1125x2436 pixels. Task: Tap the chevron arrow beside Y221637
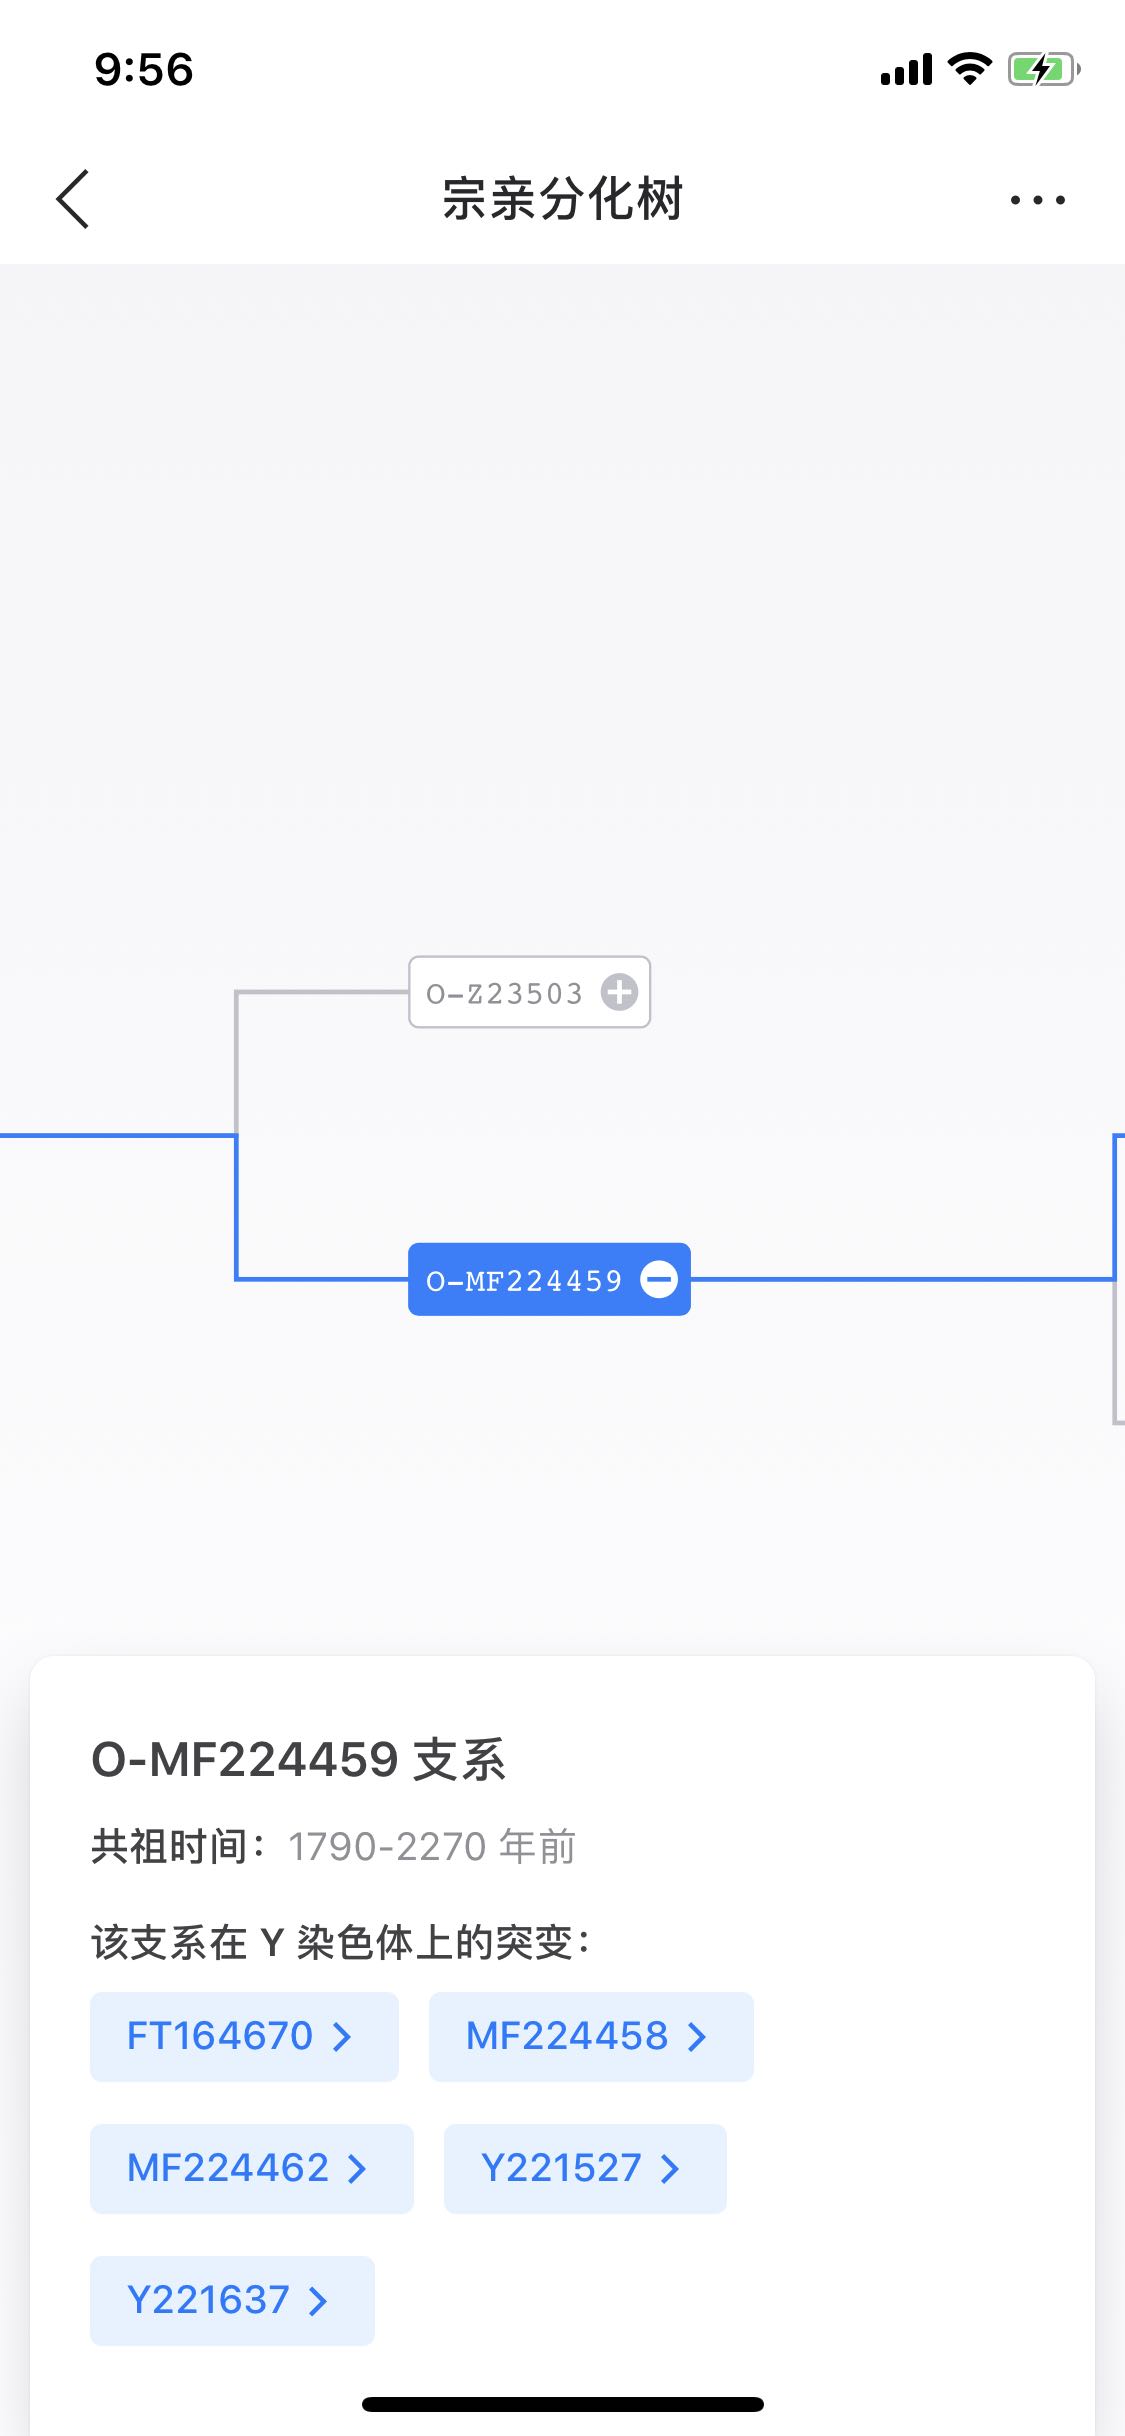coord(318,2301)
